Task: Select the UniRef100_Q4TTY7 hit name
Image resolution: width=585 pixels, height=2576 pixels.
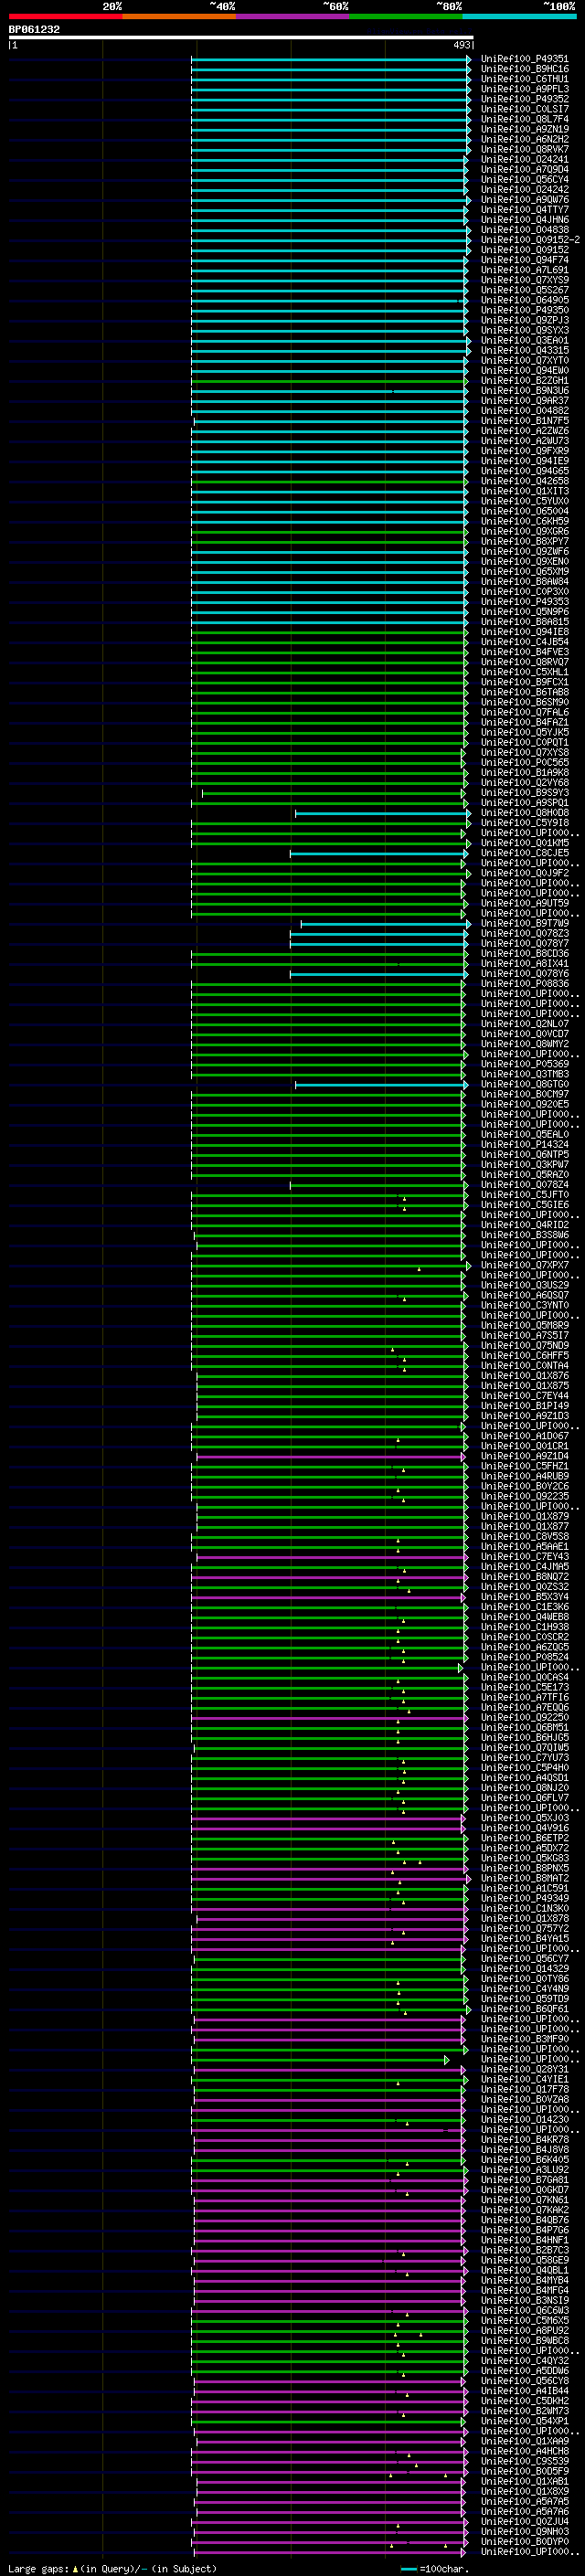Action: coord(524,210)
